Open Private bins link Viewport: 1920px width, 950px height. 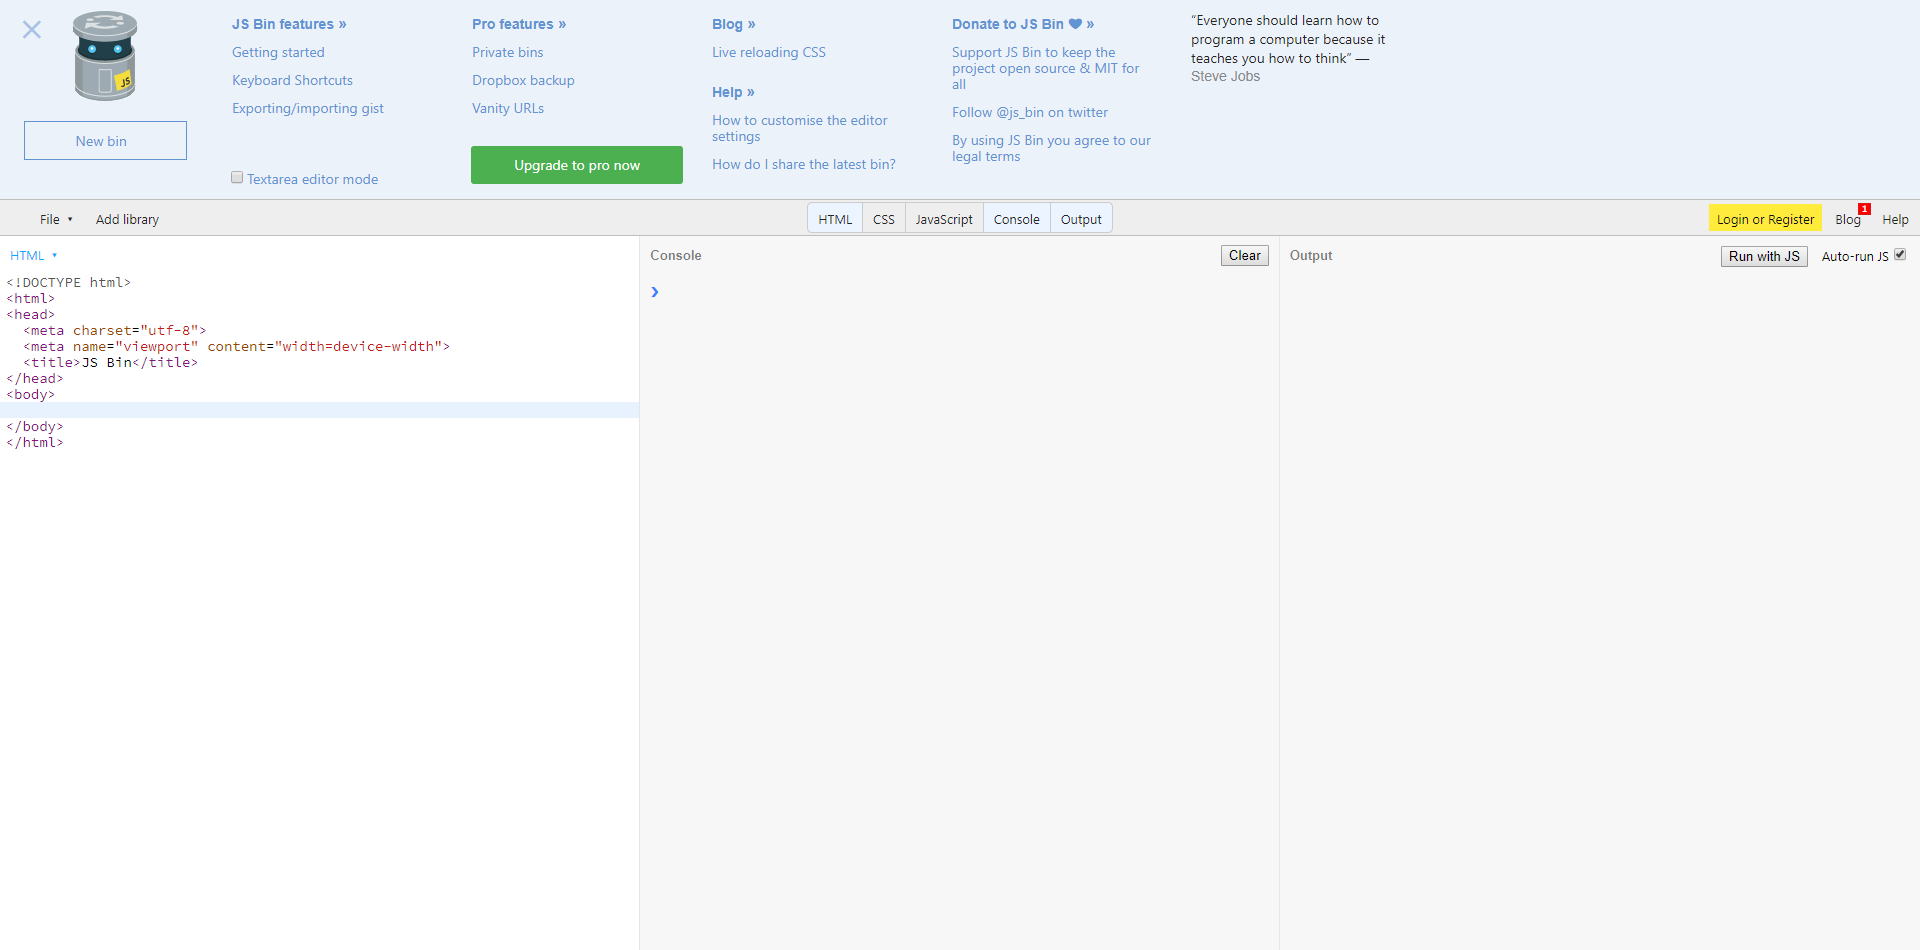click(508, 52)
